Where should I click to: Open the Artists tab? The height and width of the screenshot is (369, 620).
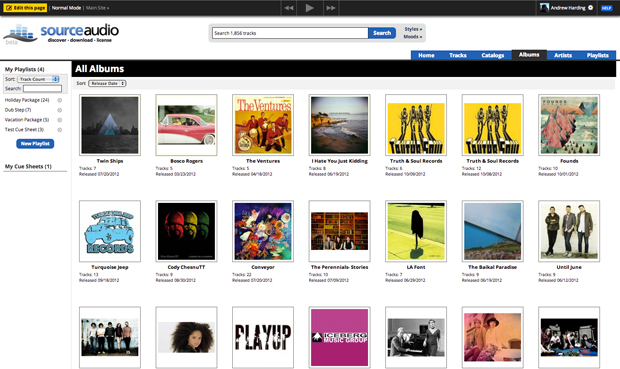(563, 55)
